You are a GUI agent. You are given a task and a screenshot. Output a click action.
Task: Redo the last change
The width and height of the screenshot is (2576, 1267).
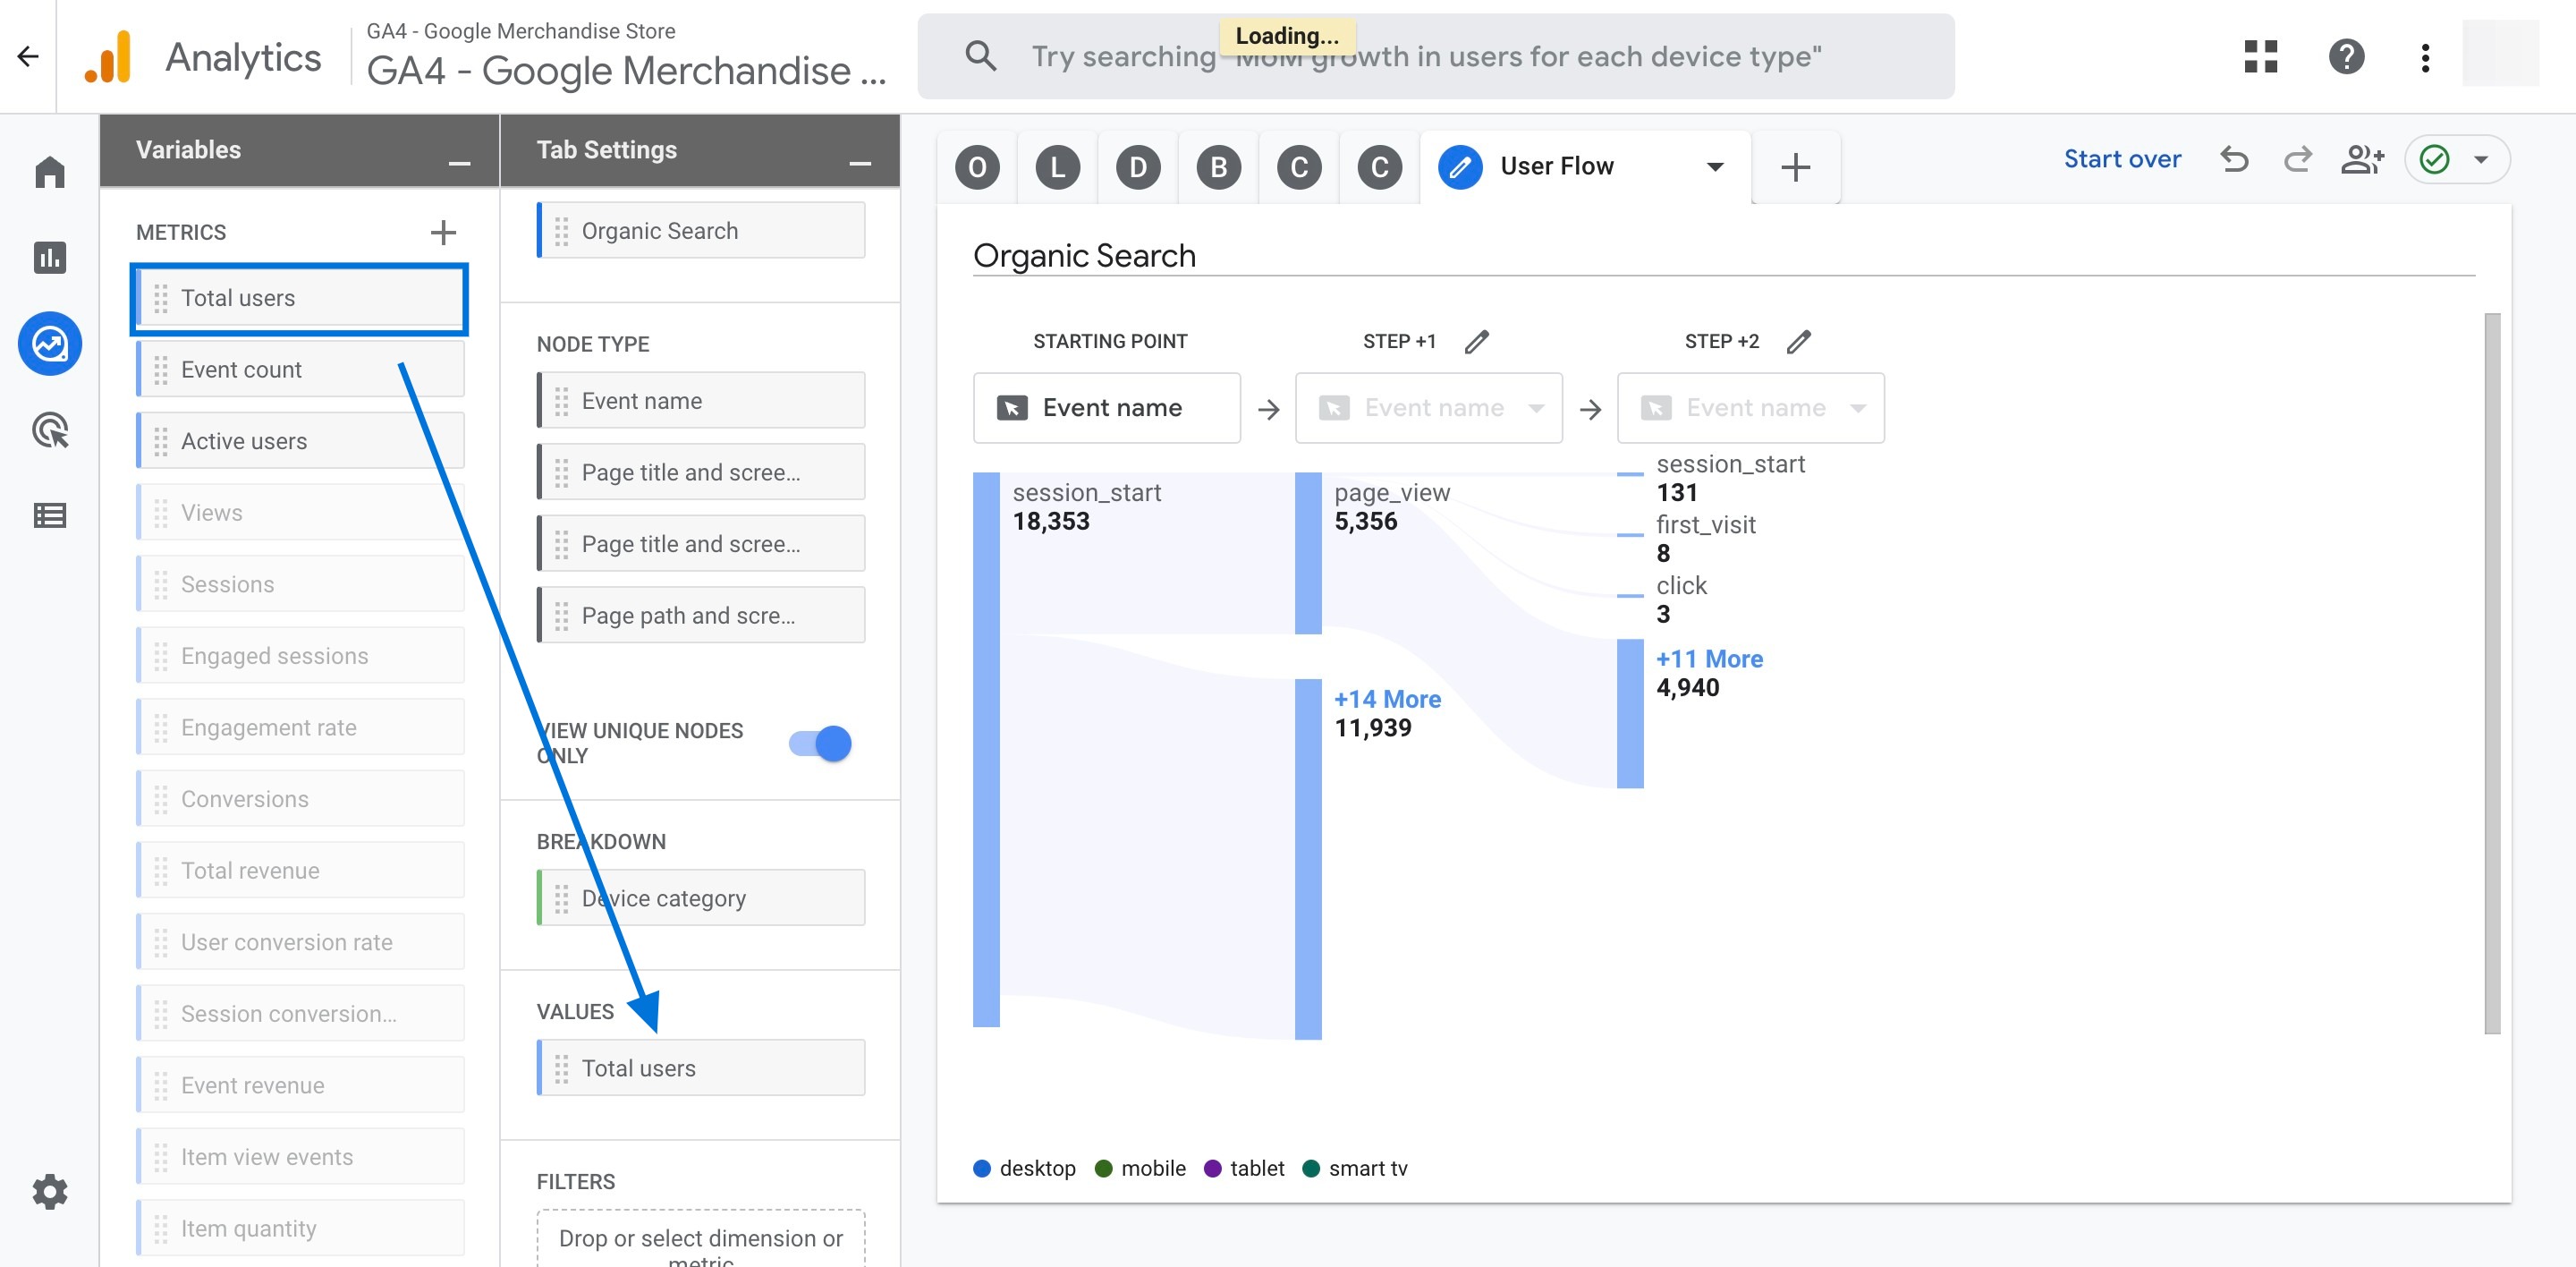(2297, 159)
